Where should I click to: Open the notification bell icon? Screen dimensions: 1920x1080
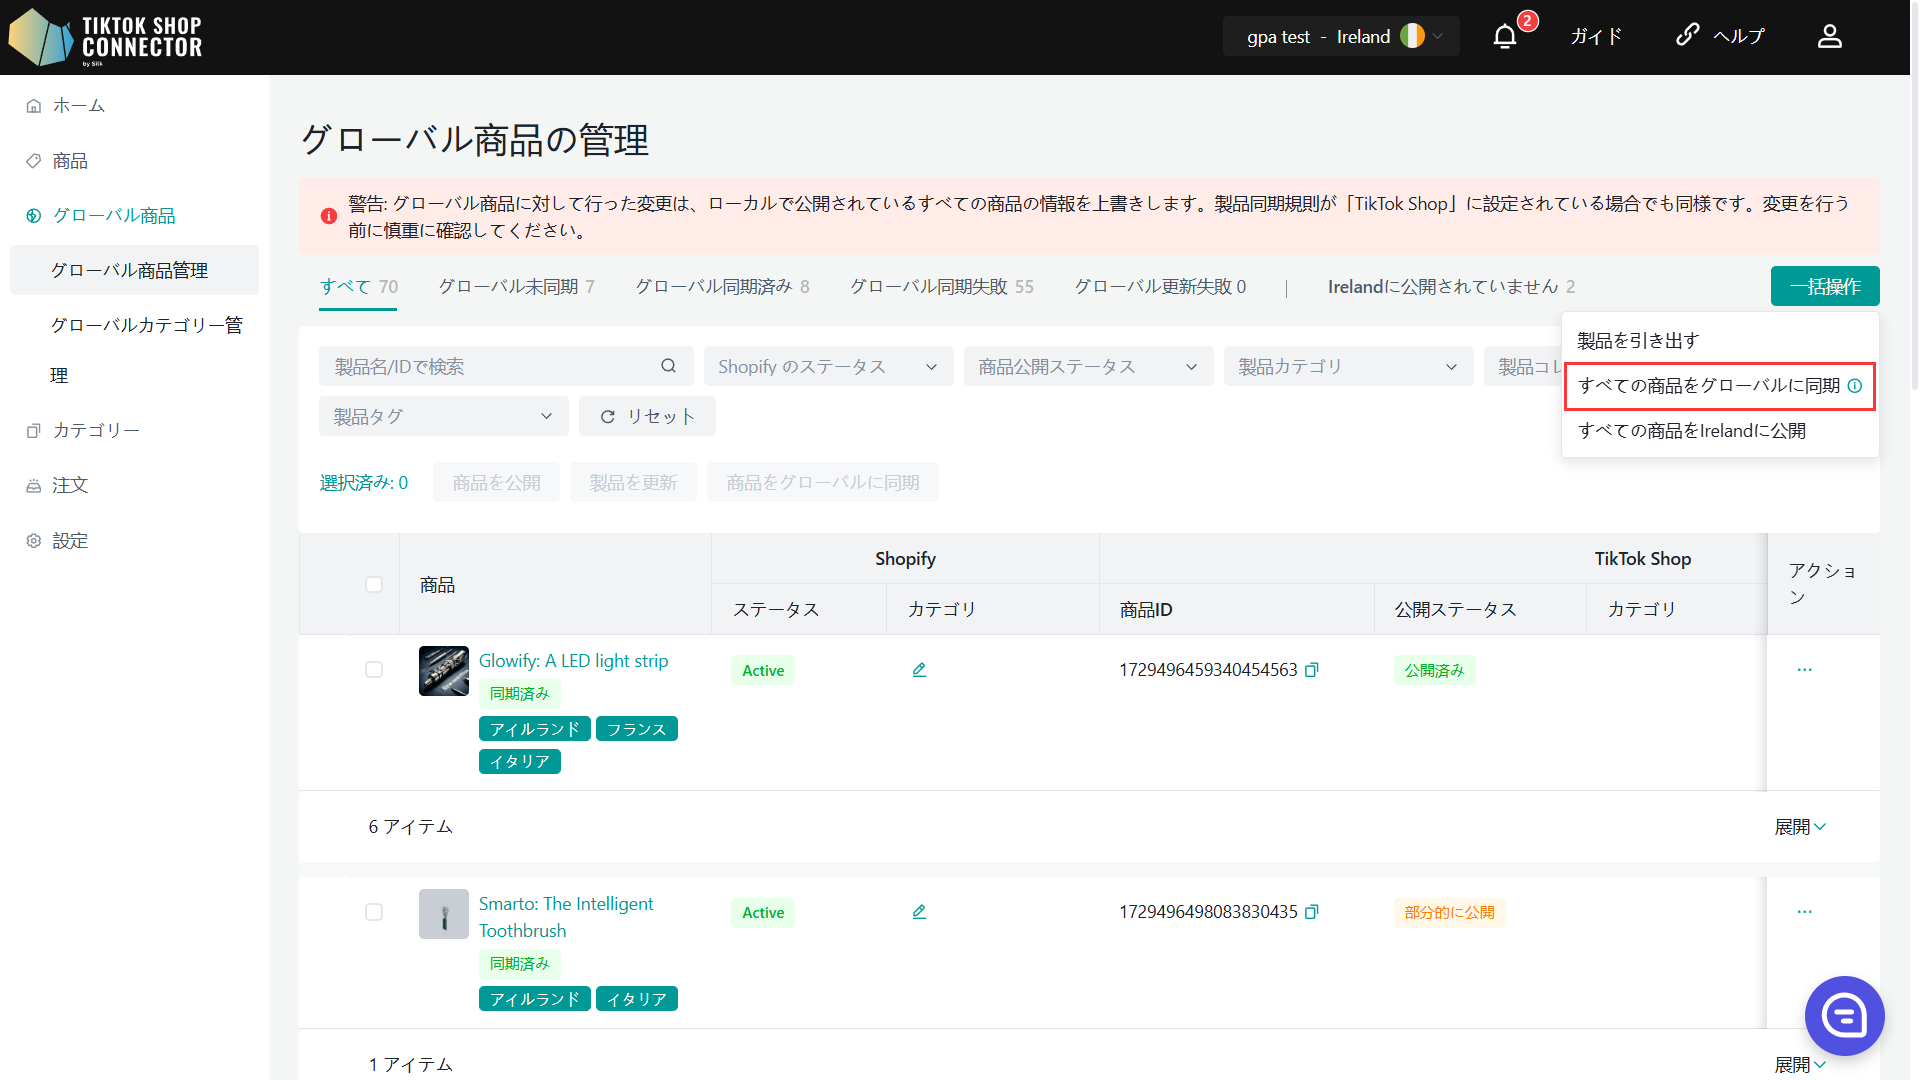point(1504,37)
